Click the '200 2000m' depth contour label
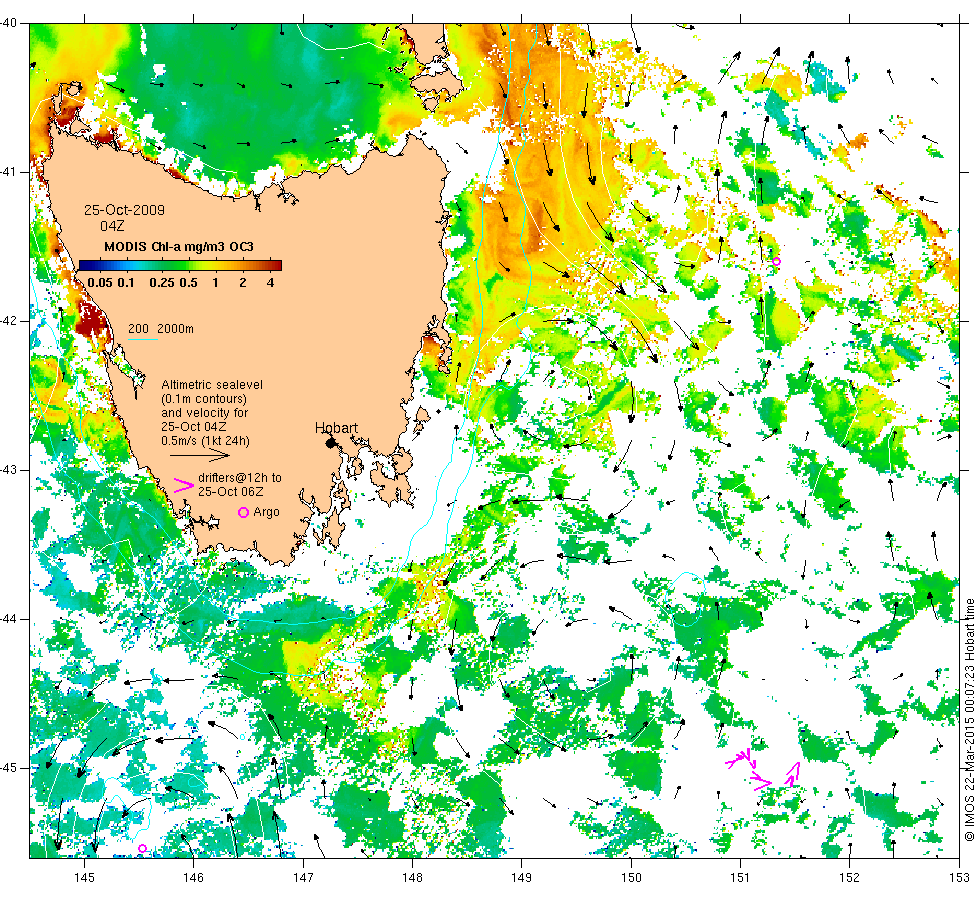Screen dimensions: 980x900 point(161,329)
